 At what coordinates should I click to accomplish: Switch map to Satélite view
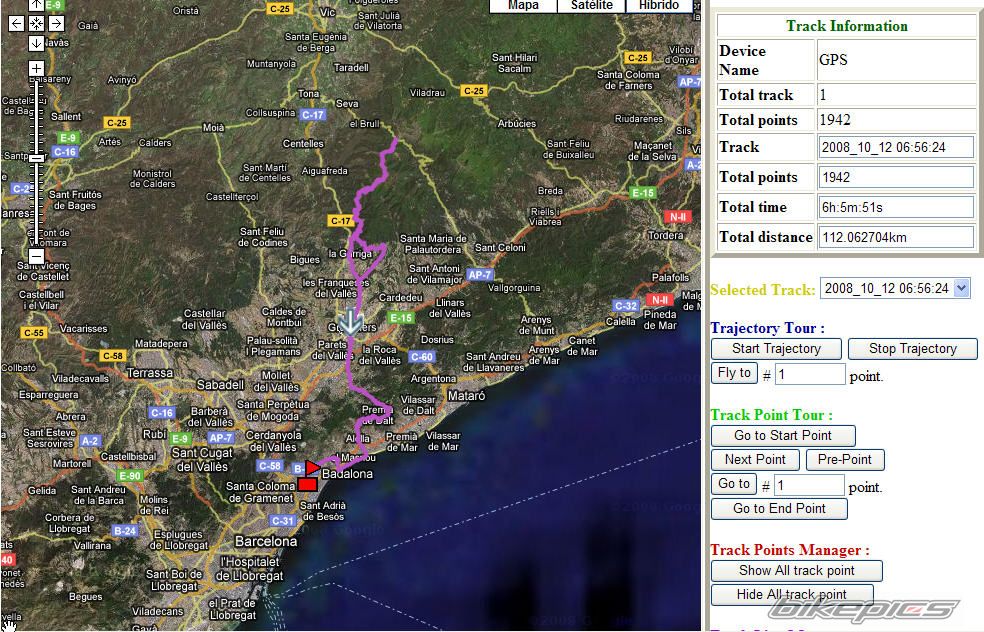[x=591, y=6]
